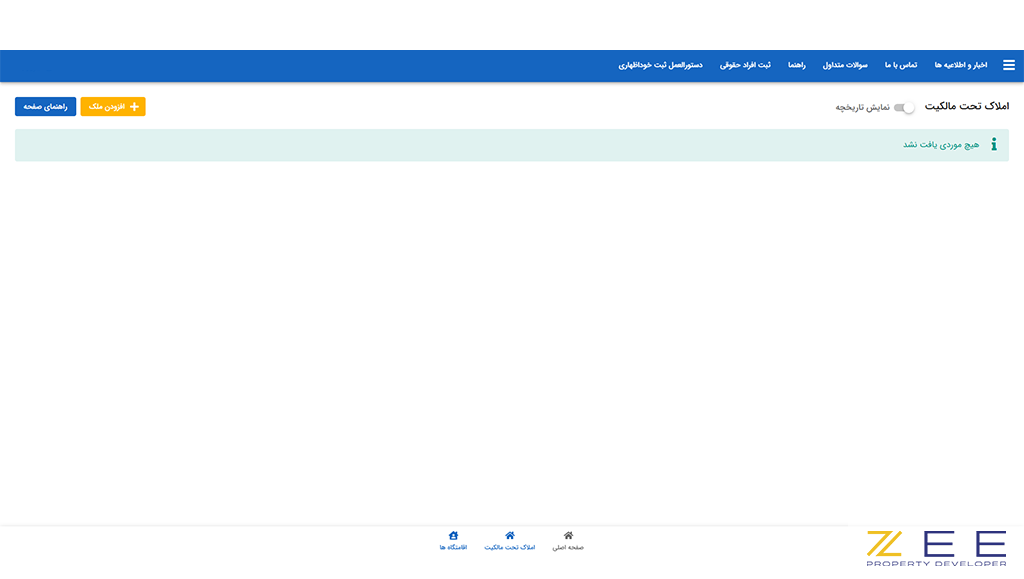Open دستورالعمل ثبت خوداظهاری in the navbar

click(660, 65)
